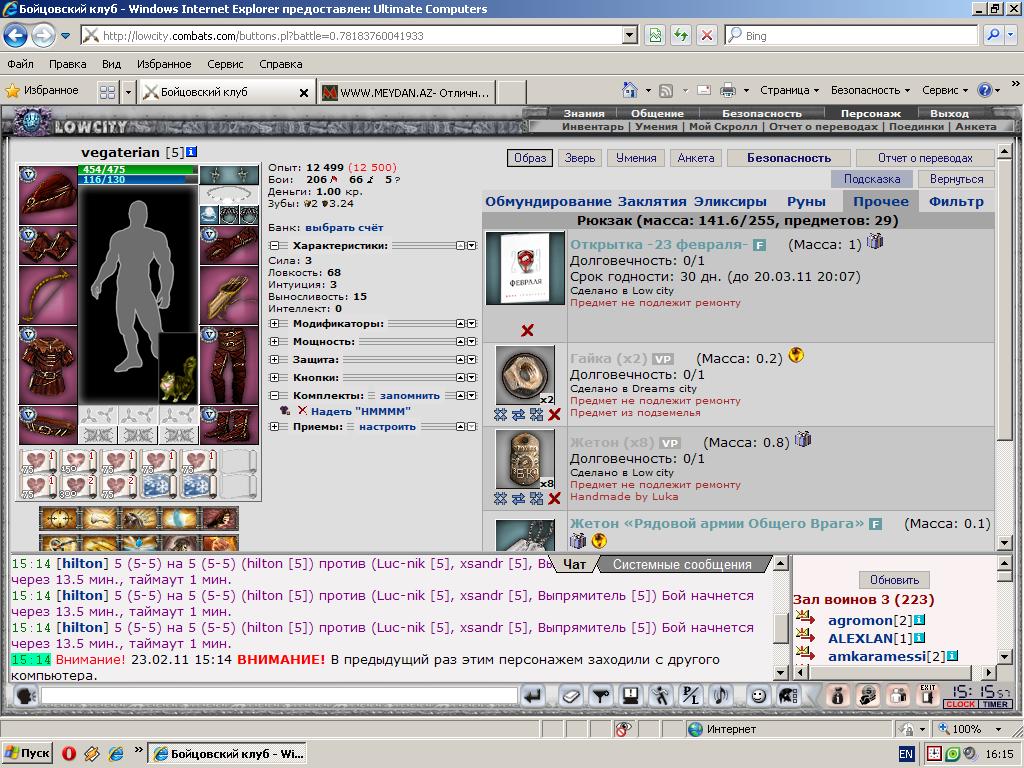Click the equipped leather armor slot
Screen dimensions: 1024x768
(48, 365)
